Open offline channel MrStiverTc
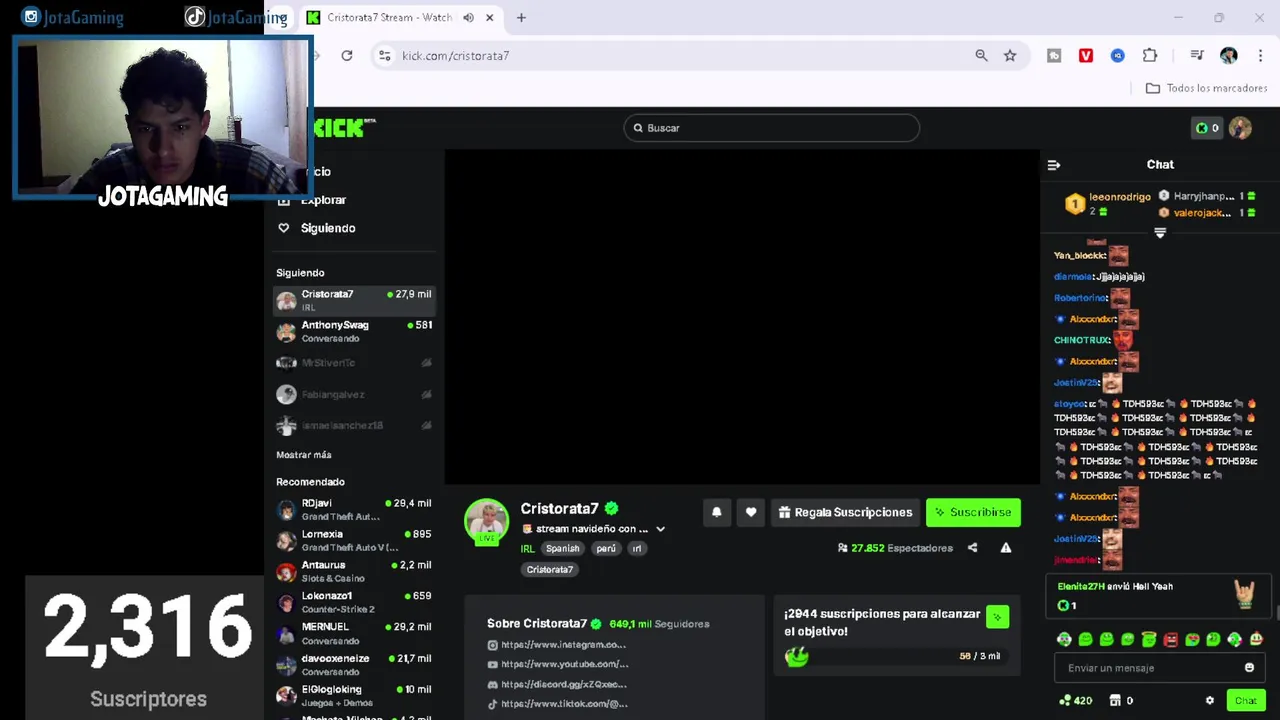Screen dimensions: 1280x720 coord(354,363)
